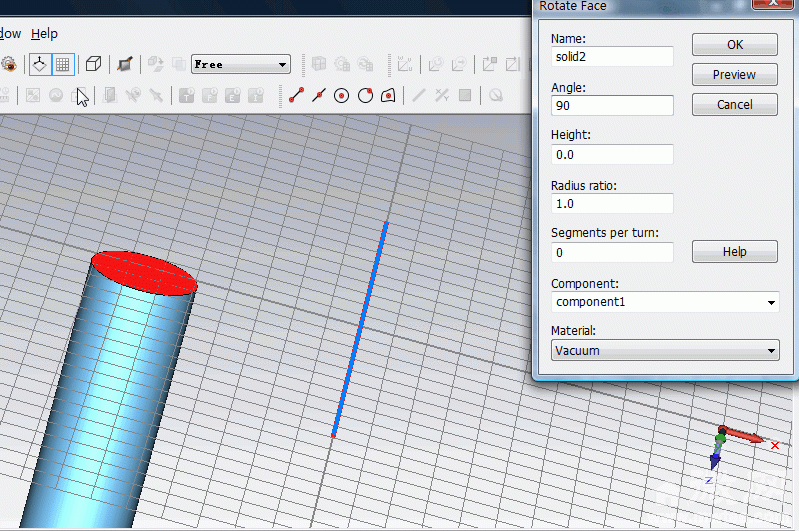
Task: Click Cancel in Rotate Face dialog
Action: point(734,105)
